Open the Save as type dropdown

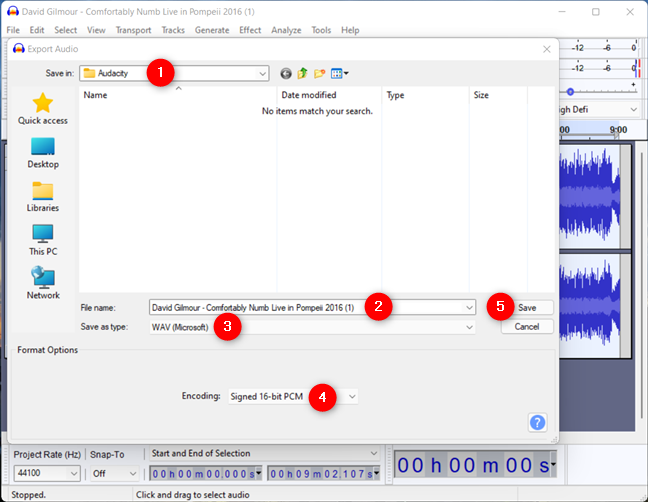click(x=469, y=327)
